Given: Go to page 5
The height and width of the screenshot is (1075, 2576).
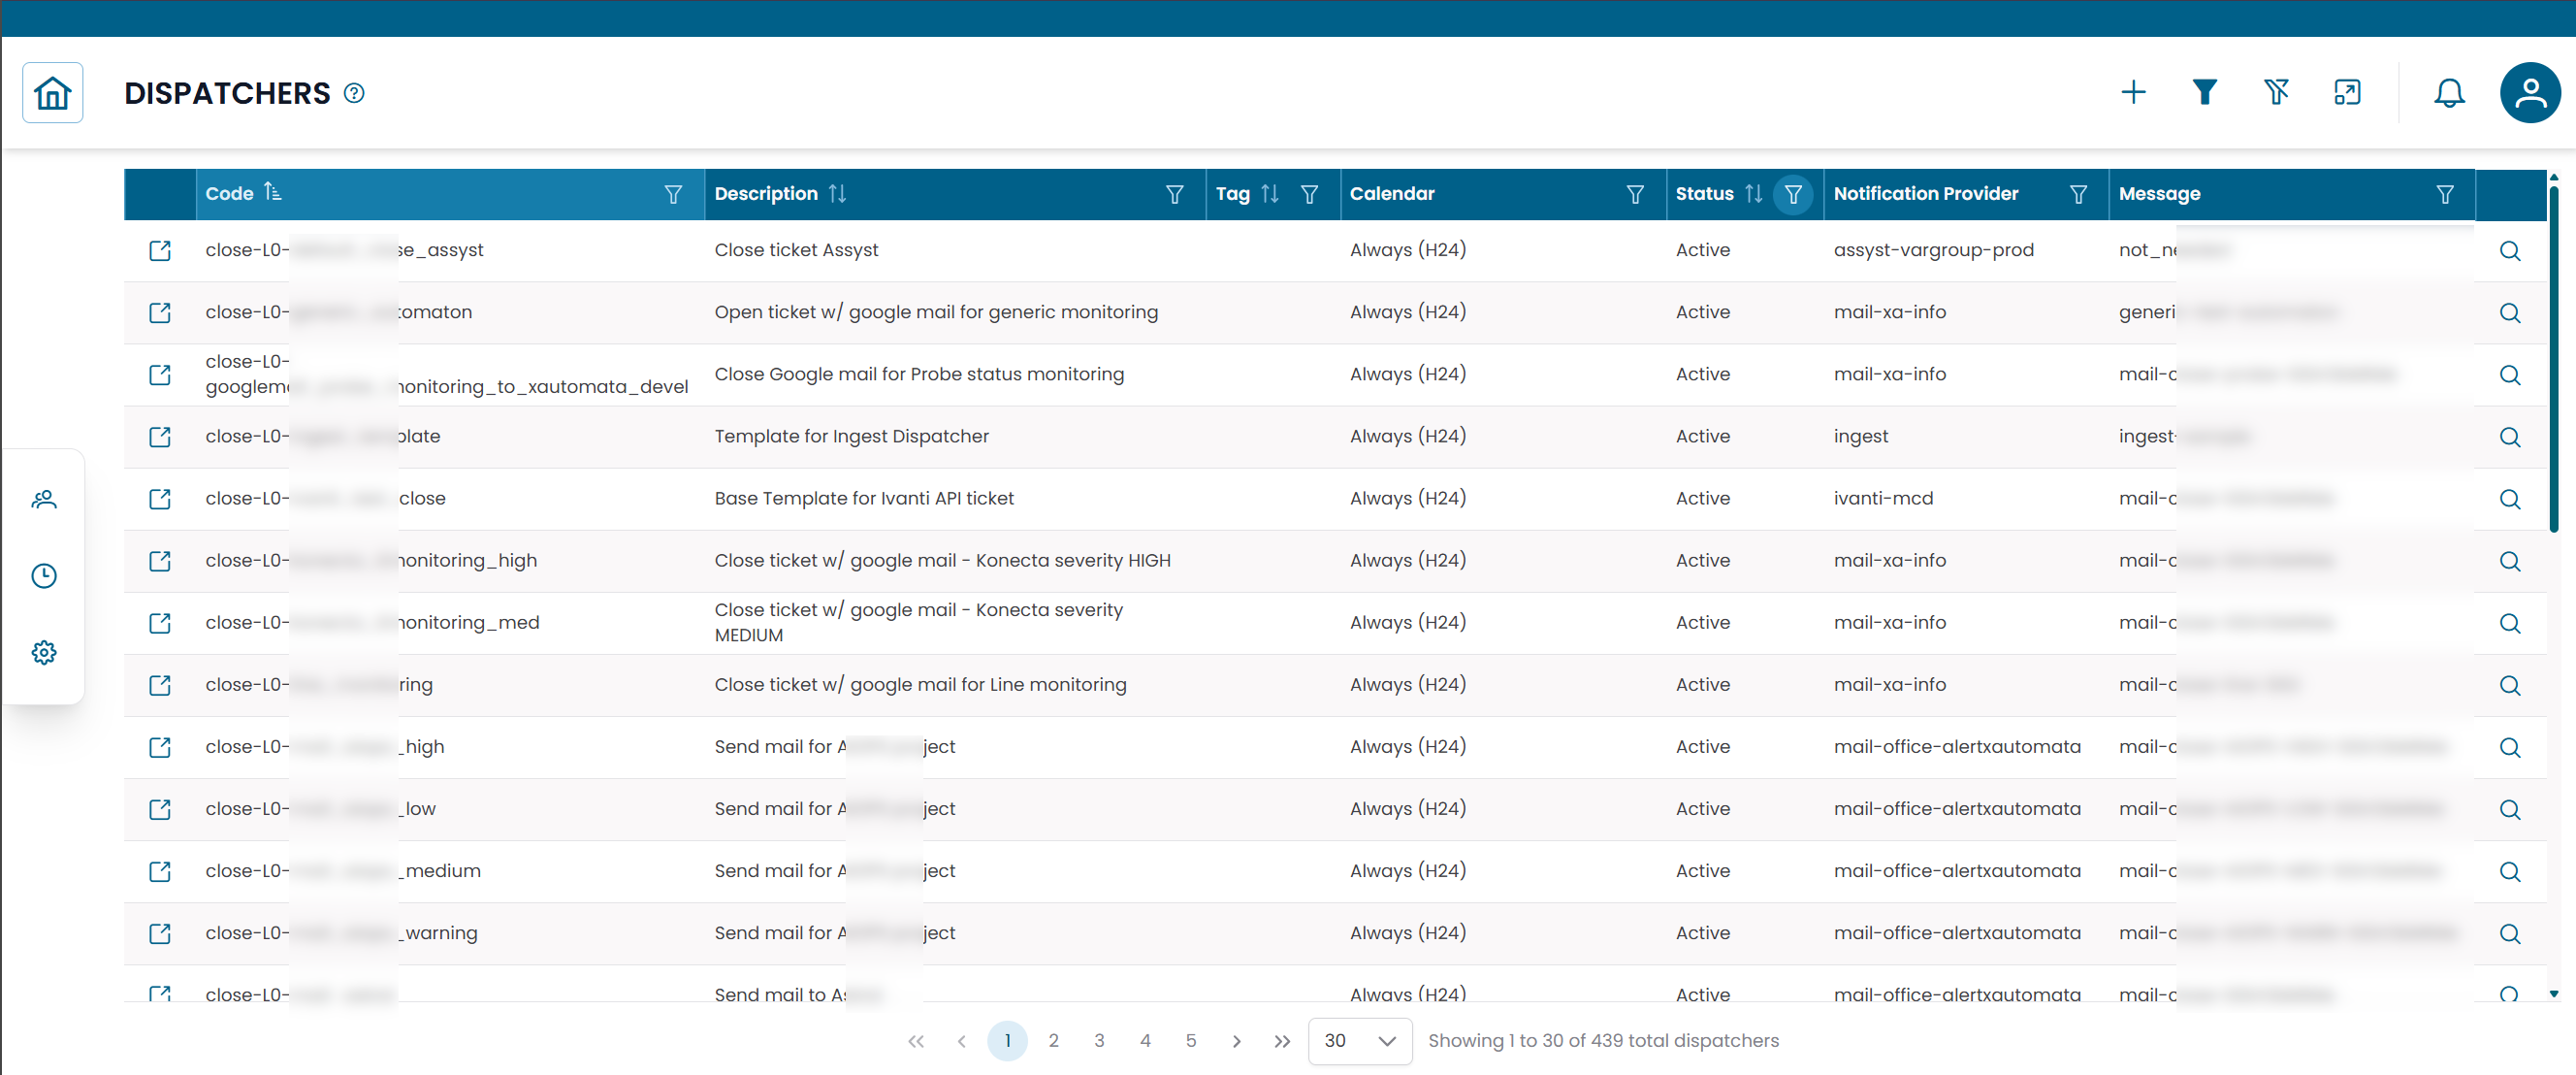Looking at the screenshot, I should (1190, 1041).
